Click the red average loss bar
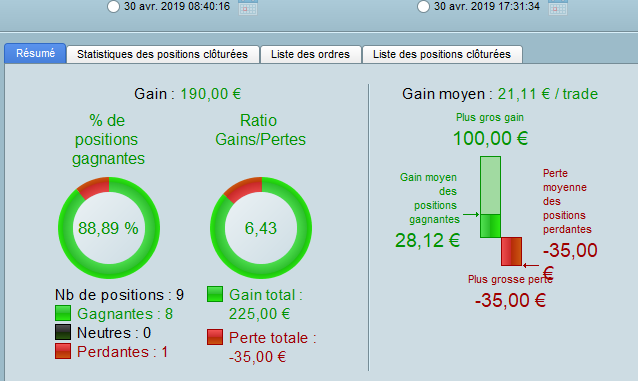Image resolution: width=638 pixels, height=381 pixels. click(x=511, y=252)
